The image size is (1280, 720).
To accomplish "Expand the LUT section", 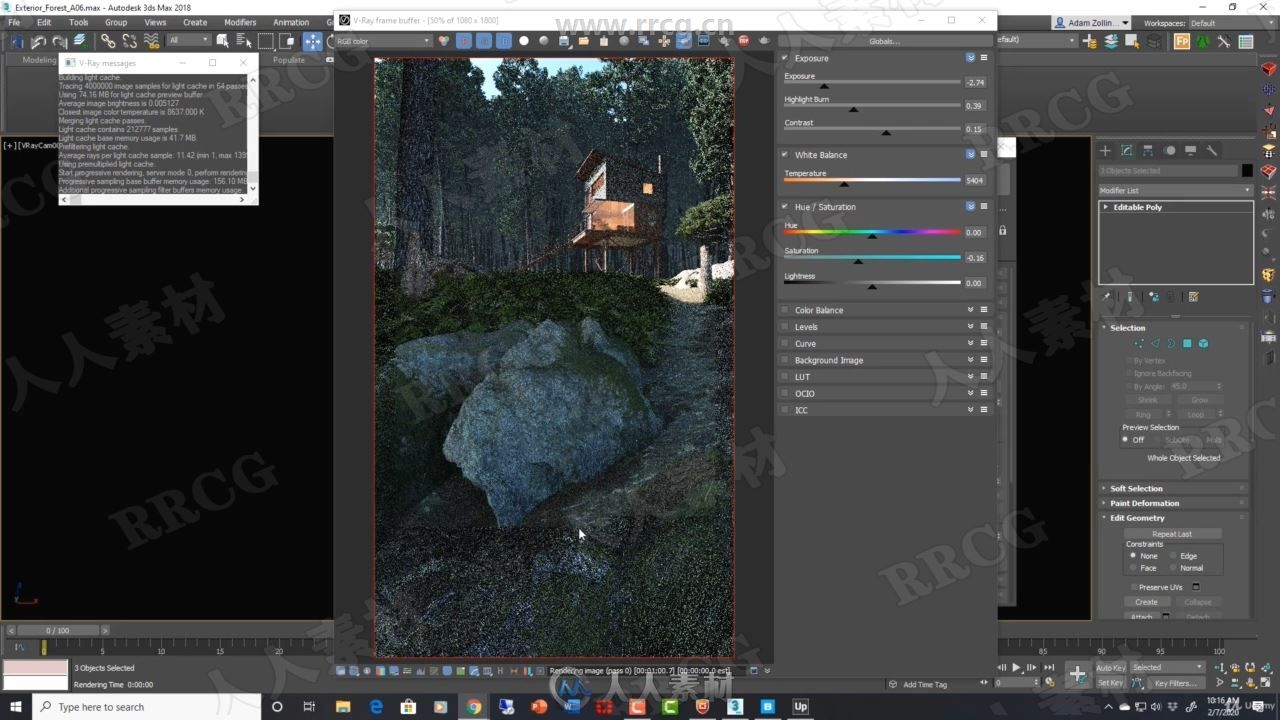I will coord(970,377).
